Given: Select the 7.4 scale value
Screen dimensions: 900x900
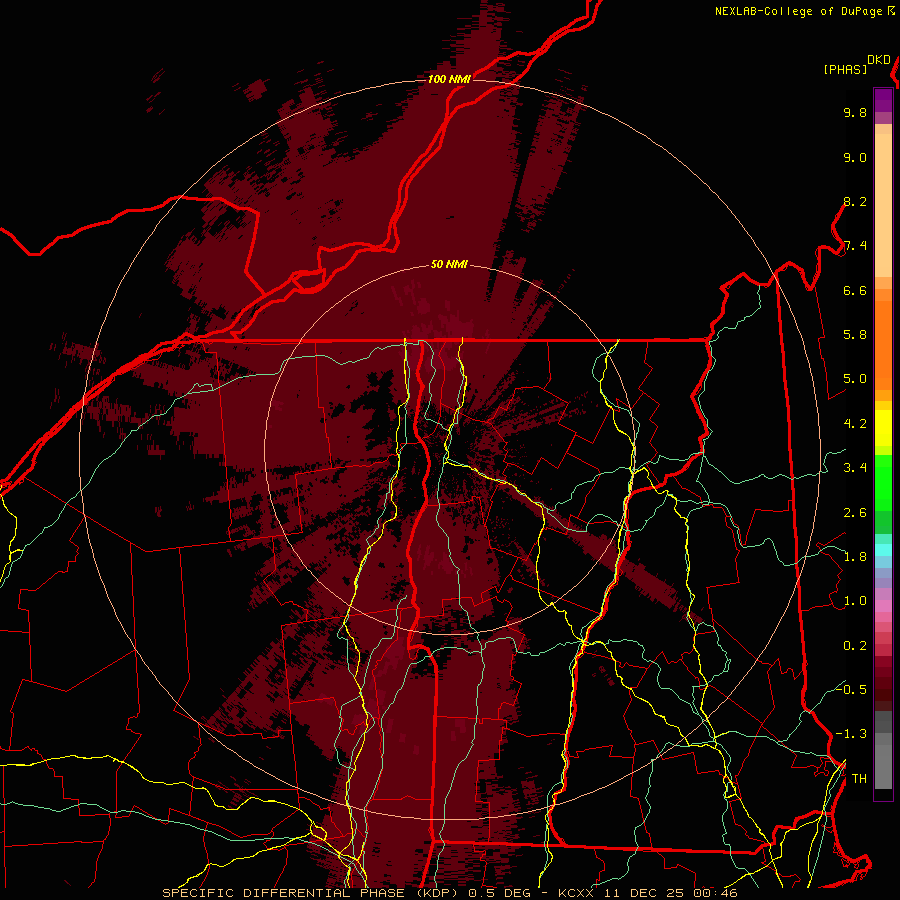Looking at the screenshot, I should pyautogui.click(x=855, y=246).
